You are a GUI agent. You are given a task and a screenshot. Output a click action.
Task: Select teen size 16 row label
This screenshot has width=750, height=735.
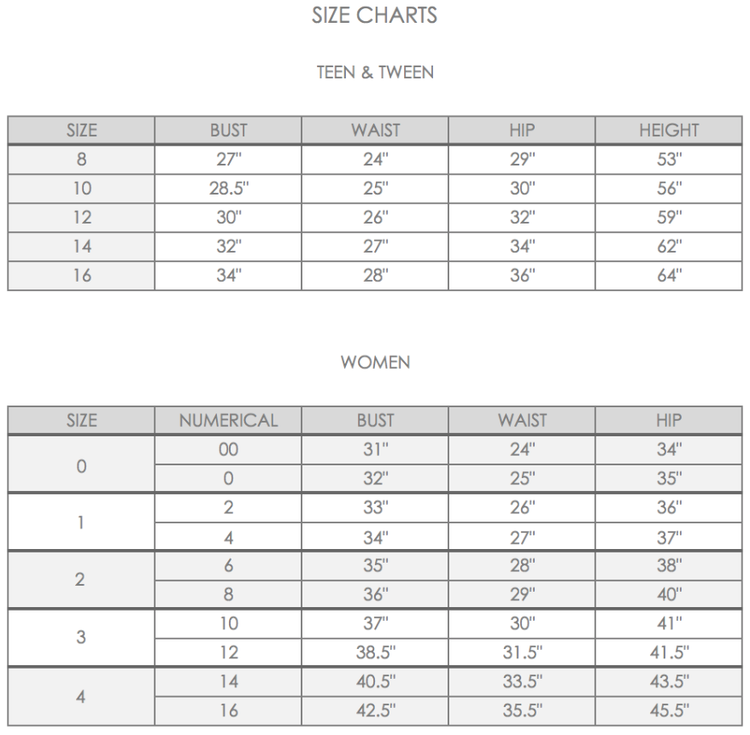point(81,275)
